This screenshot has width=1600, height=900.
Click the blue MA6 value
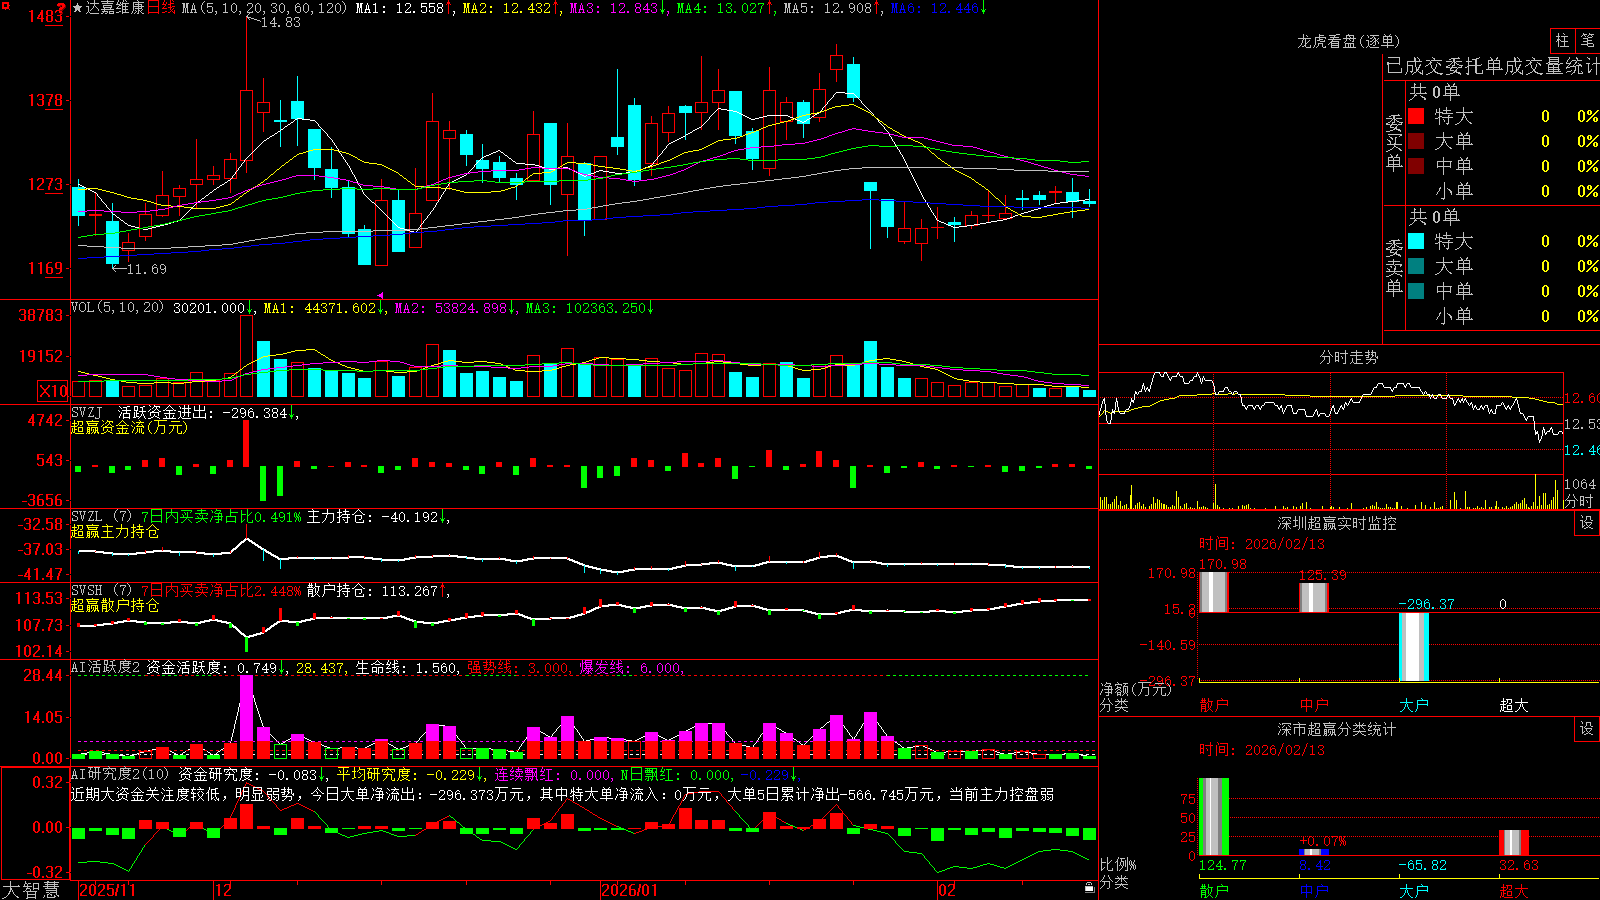(935, 8)
